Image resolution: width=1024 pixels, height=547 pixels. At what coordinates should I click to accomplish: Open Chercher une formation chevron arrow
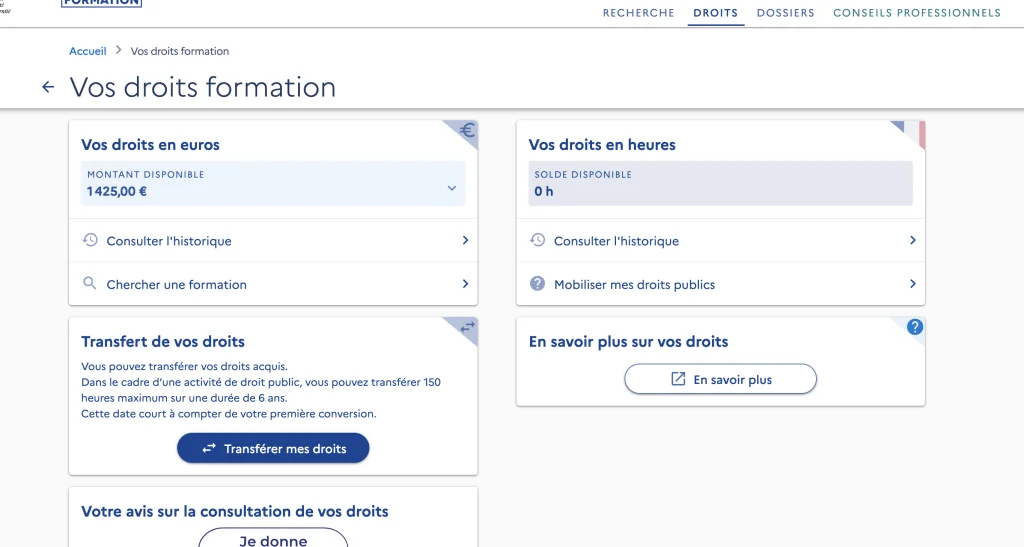[x=465, y=284]
